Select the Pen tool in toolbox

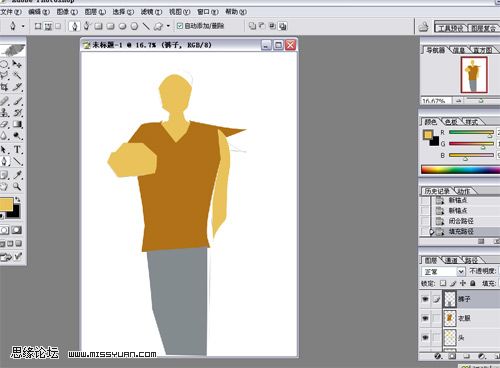(4, 162)
